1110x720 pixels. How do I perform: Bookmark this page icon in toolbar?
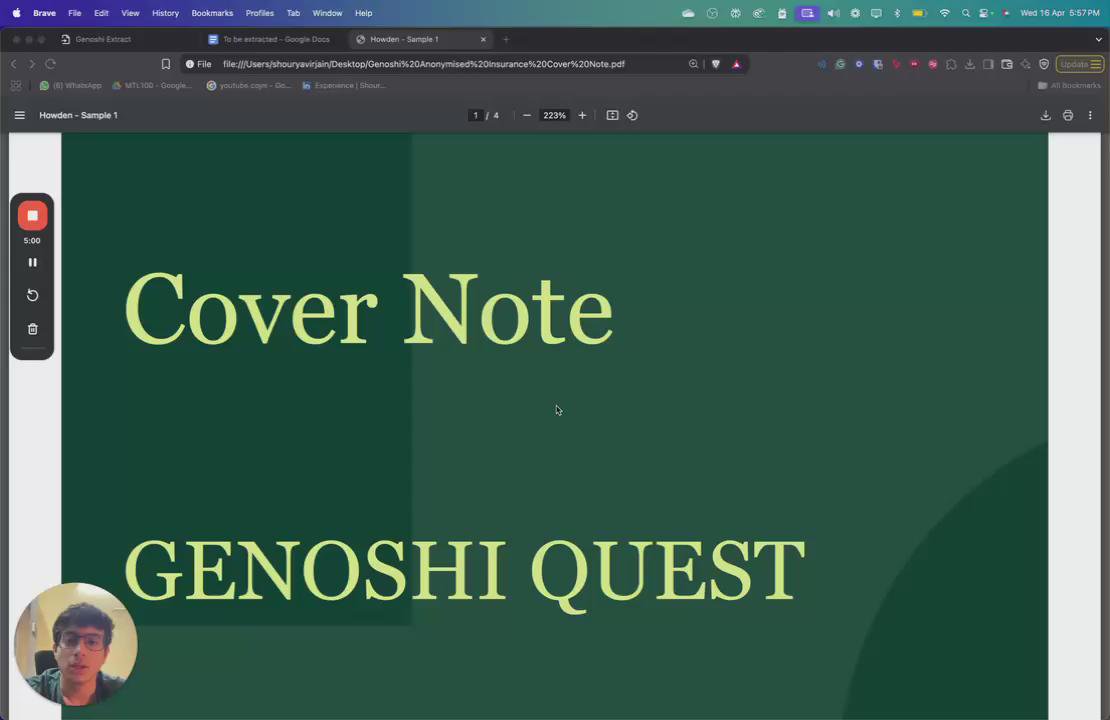point(166,64)
